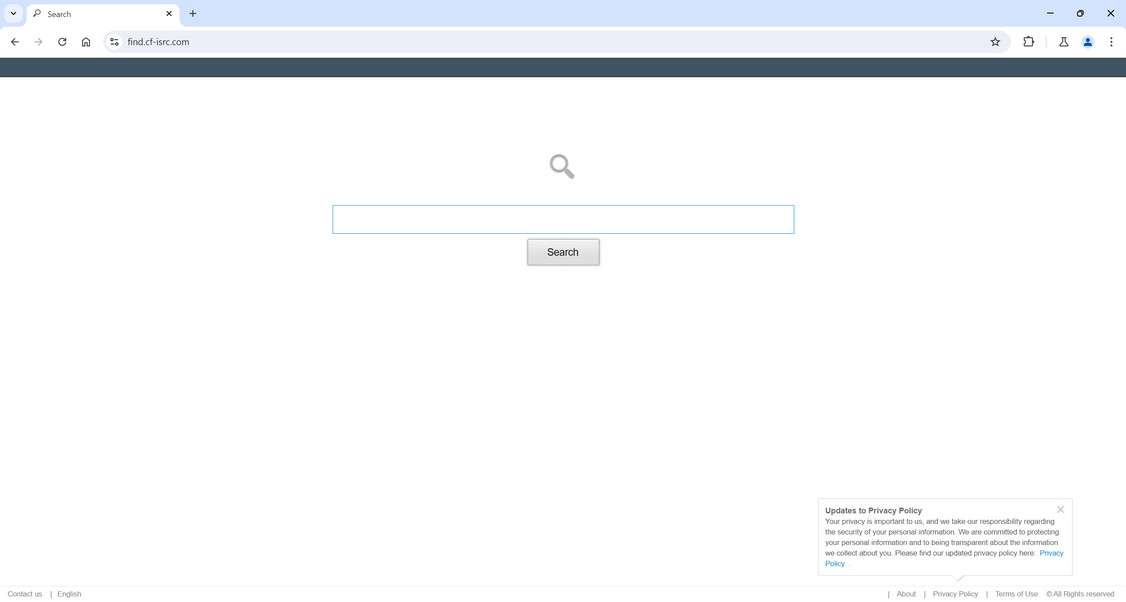
Task: Open the Chrome three-dot menu
Action: coord(1111,42)
